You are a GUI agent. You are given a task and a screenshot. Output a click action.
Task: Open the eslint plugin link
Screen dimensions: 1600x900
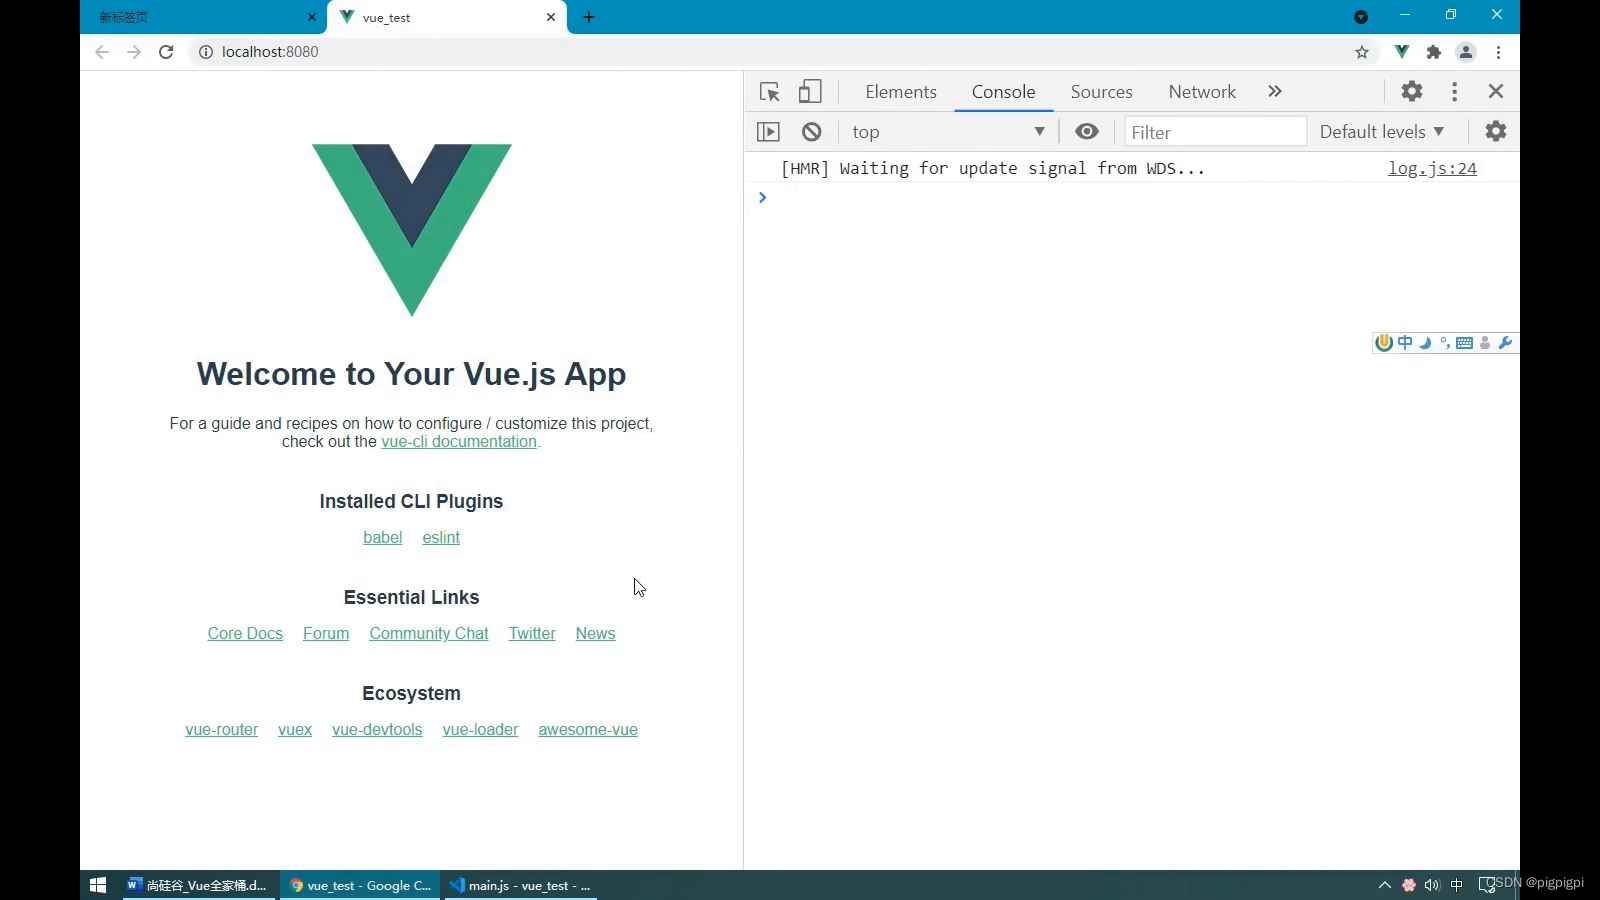point(441,538)
